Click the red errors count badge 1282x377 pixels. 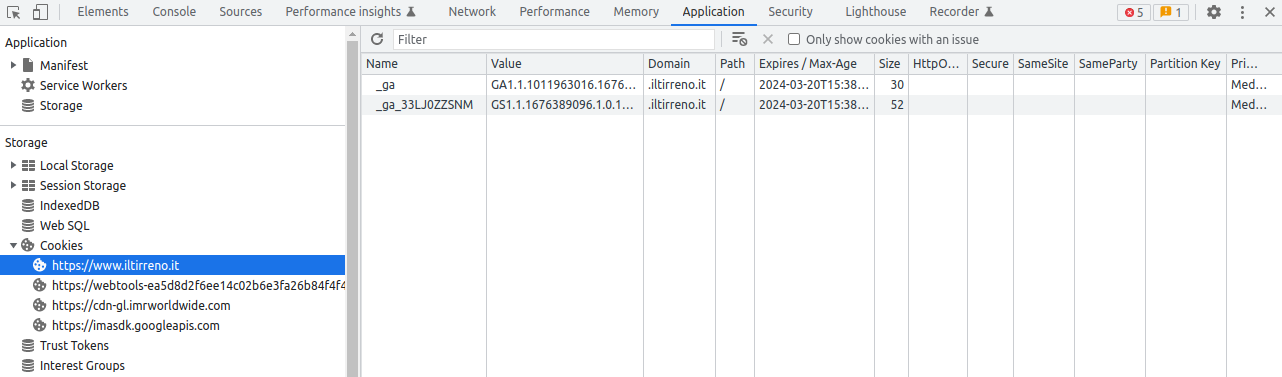coord(1133,12)
